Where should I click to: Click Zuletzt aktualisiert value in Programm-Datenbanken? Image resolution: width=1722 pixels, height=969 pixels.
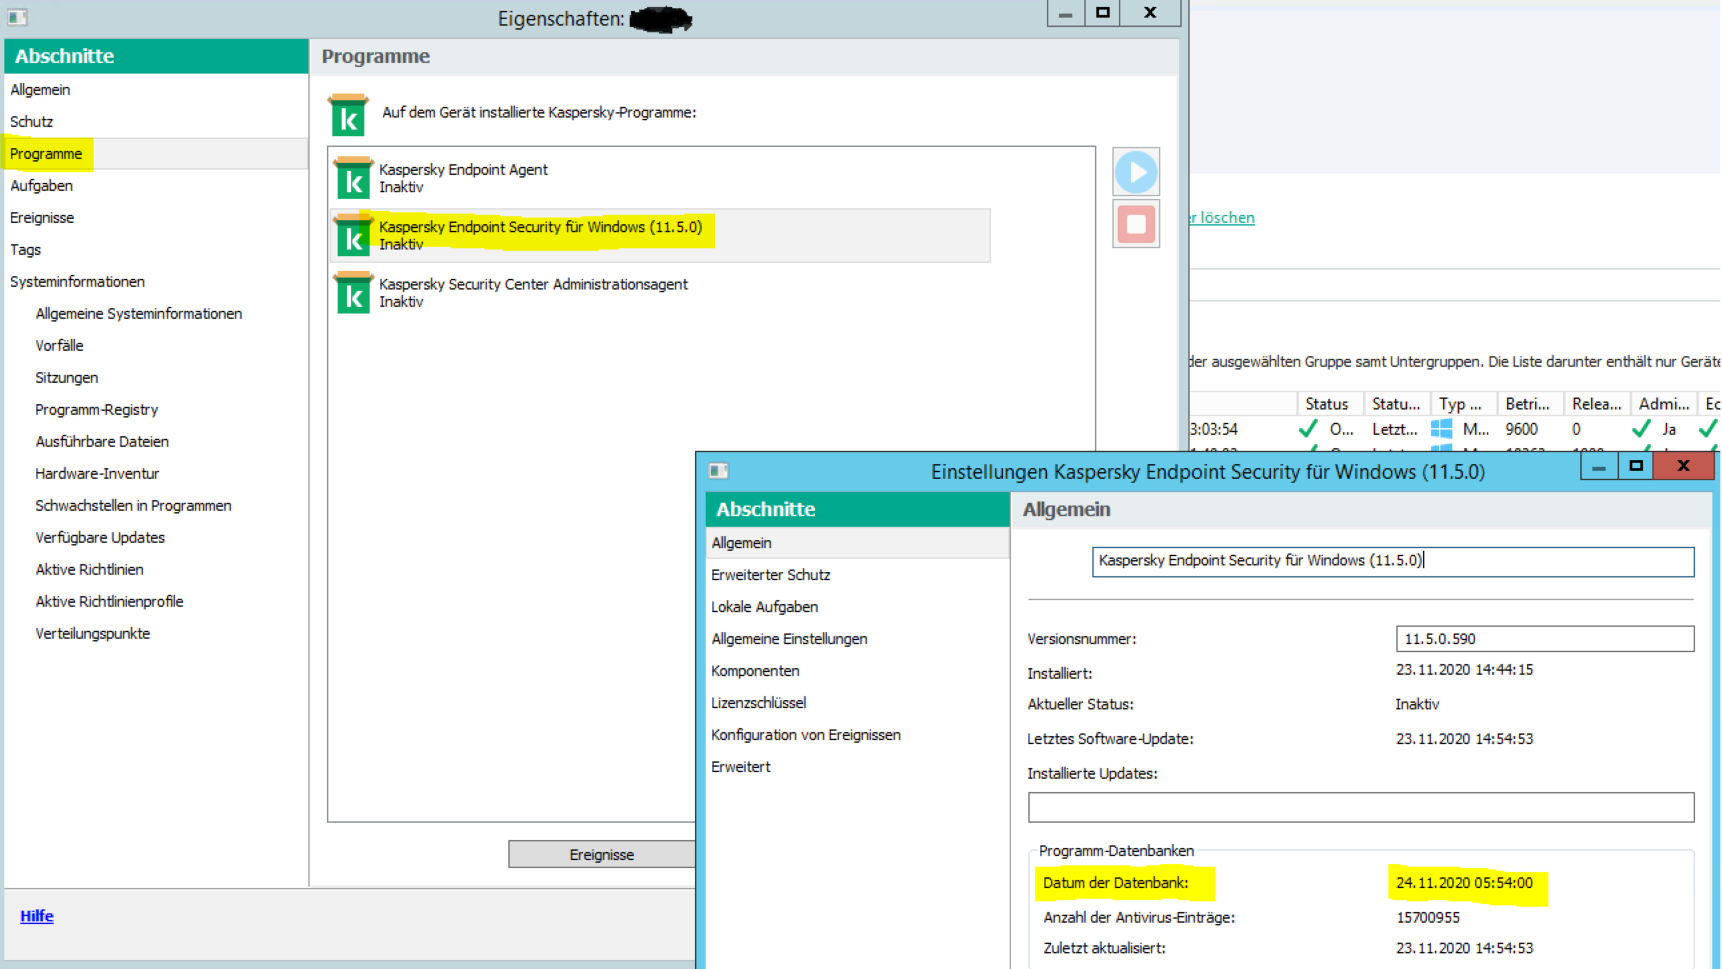click(1464, 948)
